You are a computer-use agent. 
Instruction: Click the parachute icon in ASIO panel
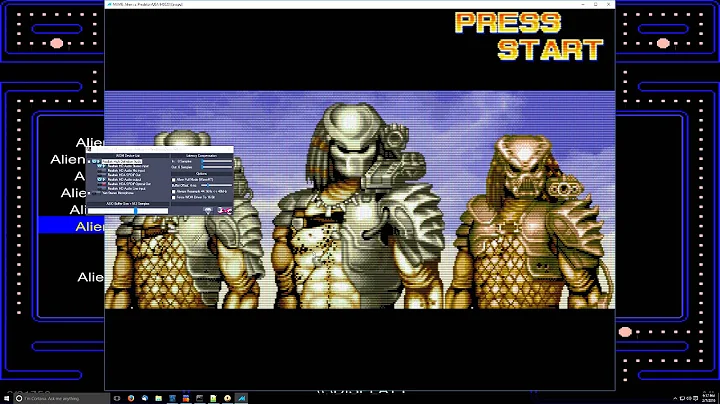(208, 210)
